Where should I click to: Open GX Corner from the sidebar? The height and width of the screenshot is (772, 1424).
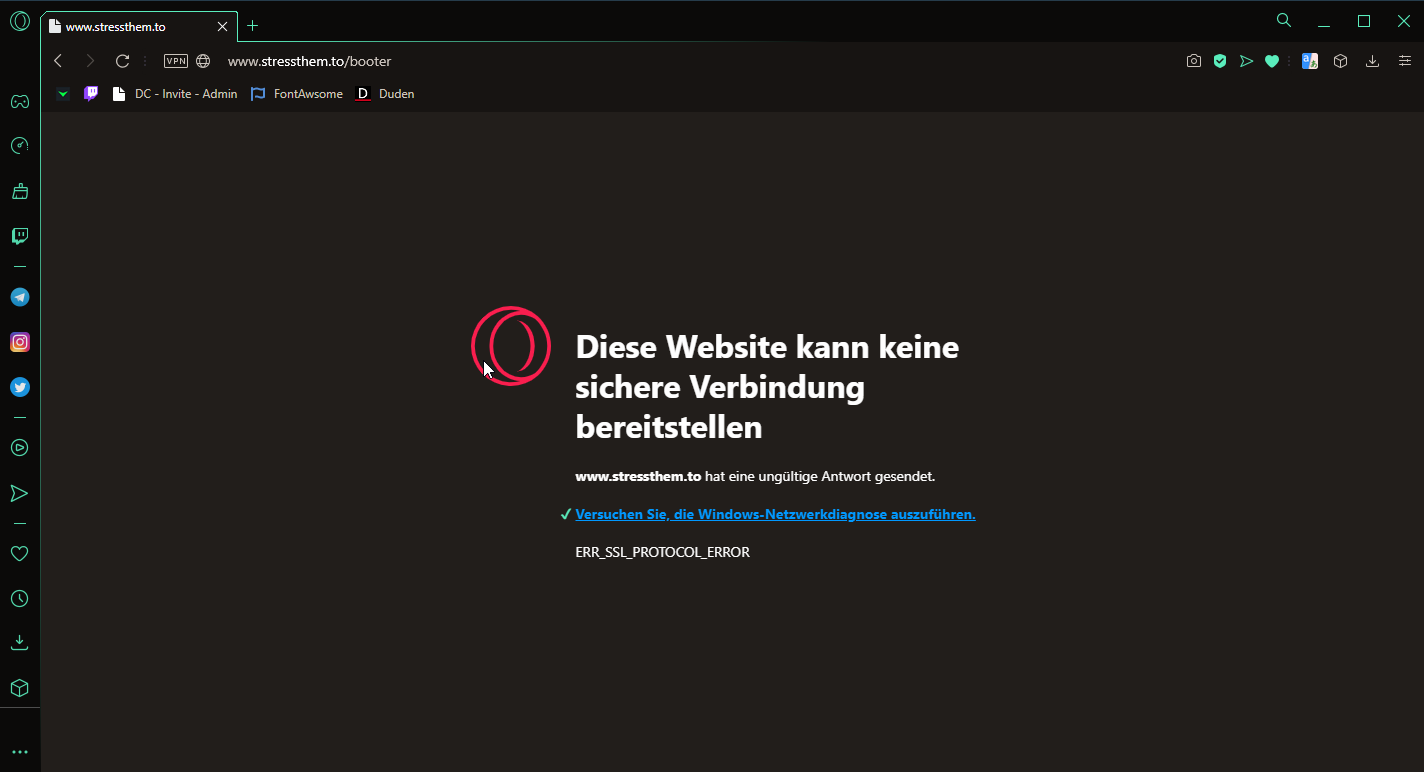pyautogui.click(x=19, y=101)
